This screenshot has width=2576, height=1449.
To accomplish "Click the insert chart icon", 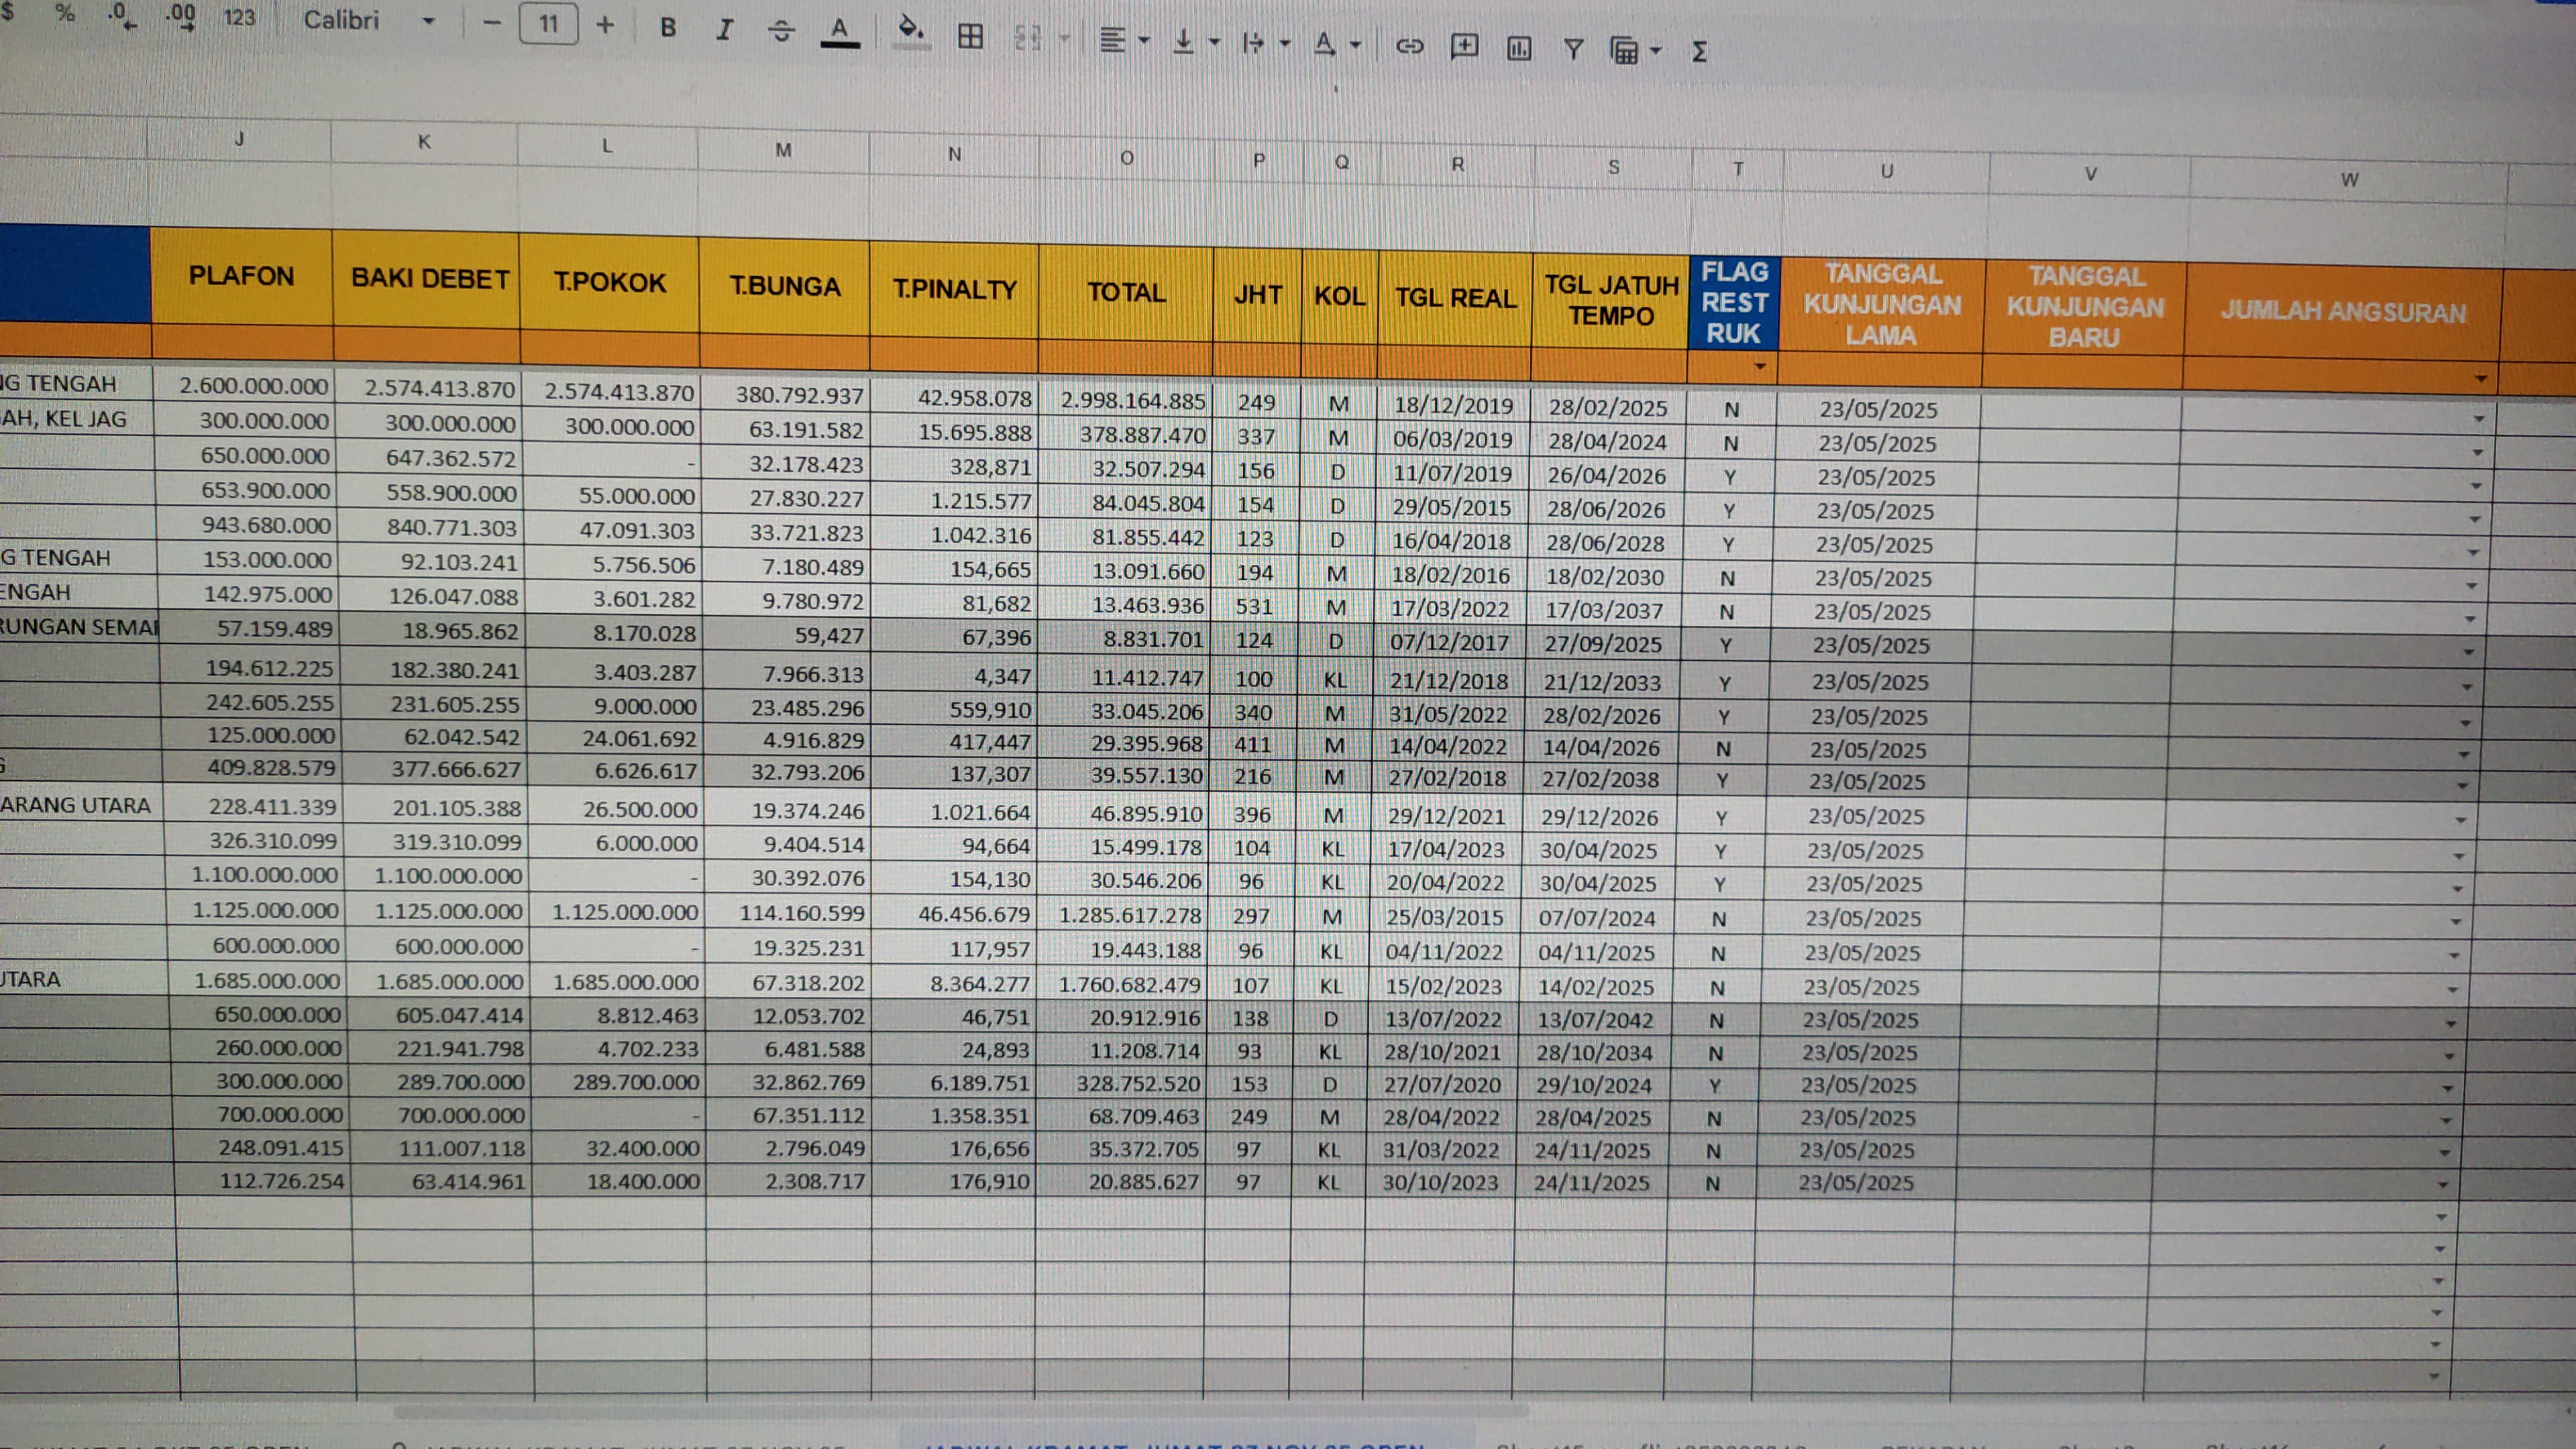I will pos(1518,48).
